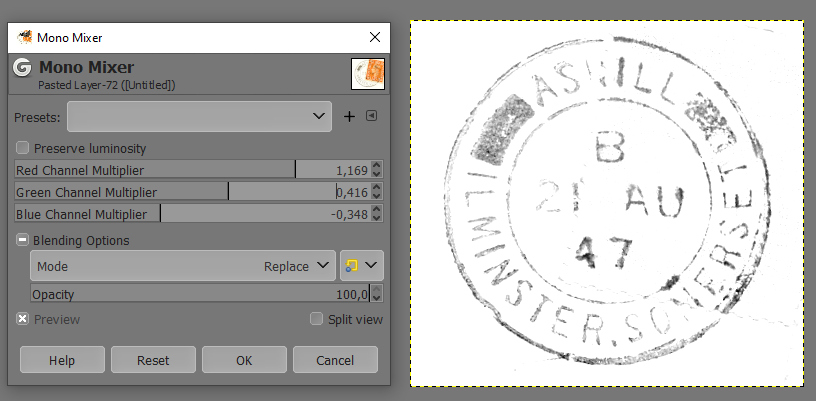The height and width of the screenshot is (401, 816).
Task: Collapse the Blending Options section
Action: point(22,240)
